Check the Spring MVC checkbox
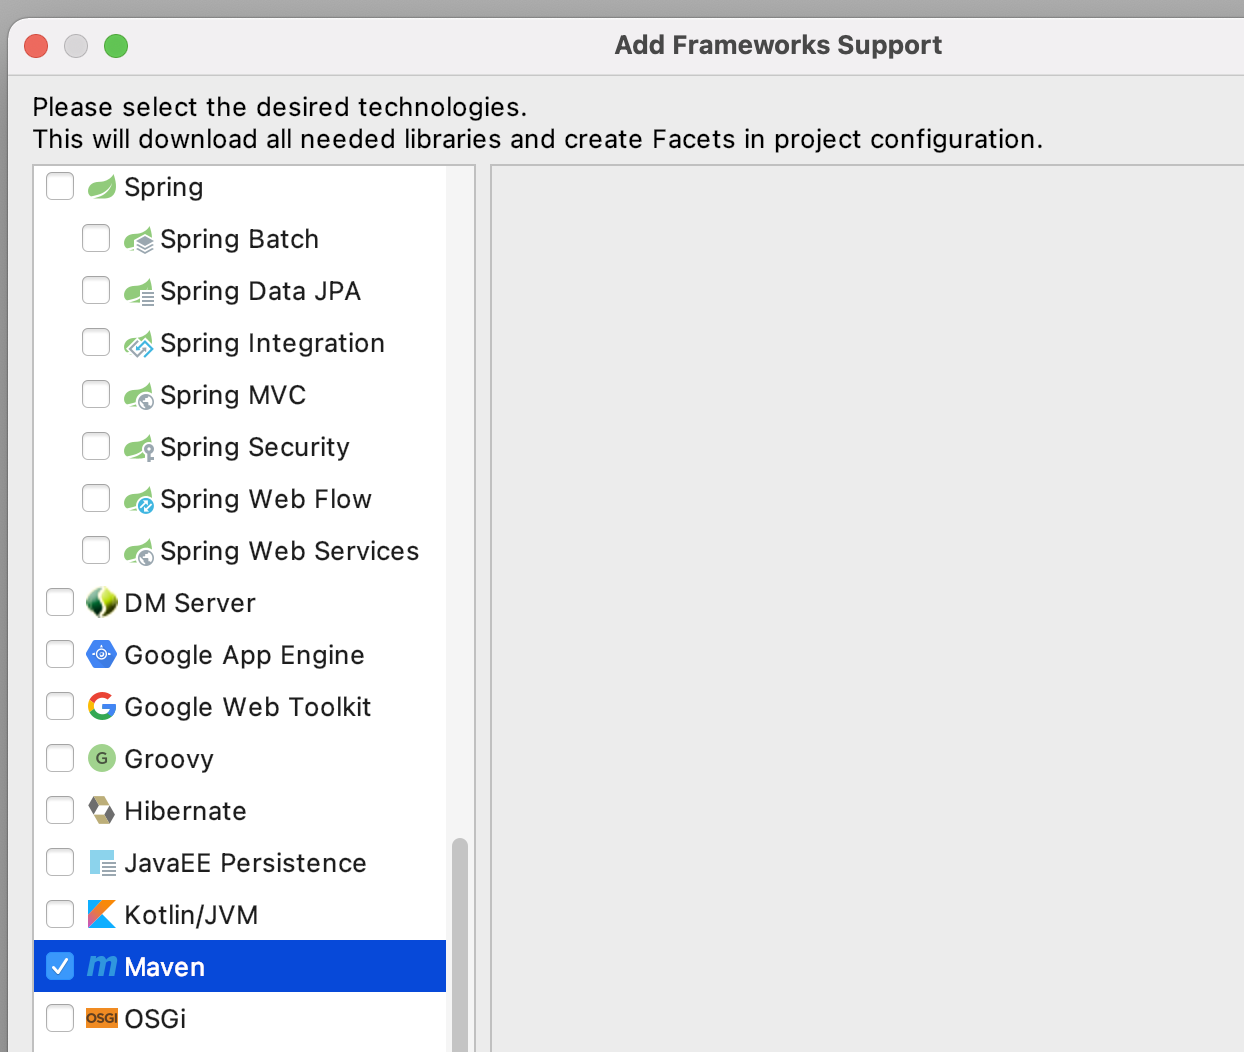This screenshot has width=1244, height=1052. [96, 394]
